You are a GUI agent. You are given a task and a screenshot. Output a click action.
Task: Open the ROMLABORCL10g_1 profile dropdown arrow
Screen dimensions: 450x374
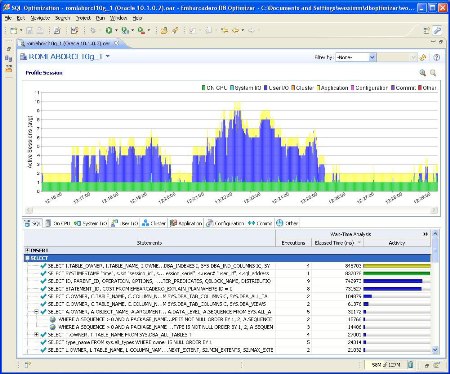[x=108, y=57]
